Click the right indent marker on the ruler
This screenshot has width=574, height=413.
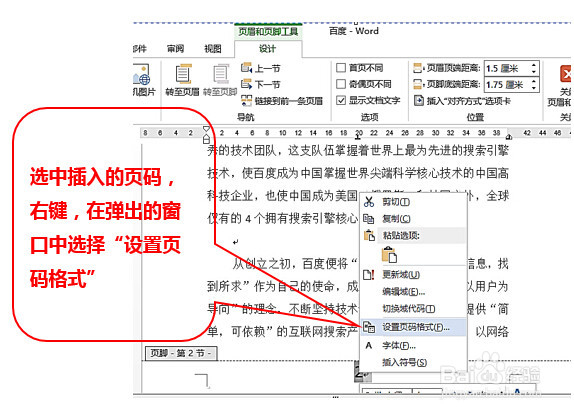click(508, 137)
